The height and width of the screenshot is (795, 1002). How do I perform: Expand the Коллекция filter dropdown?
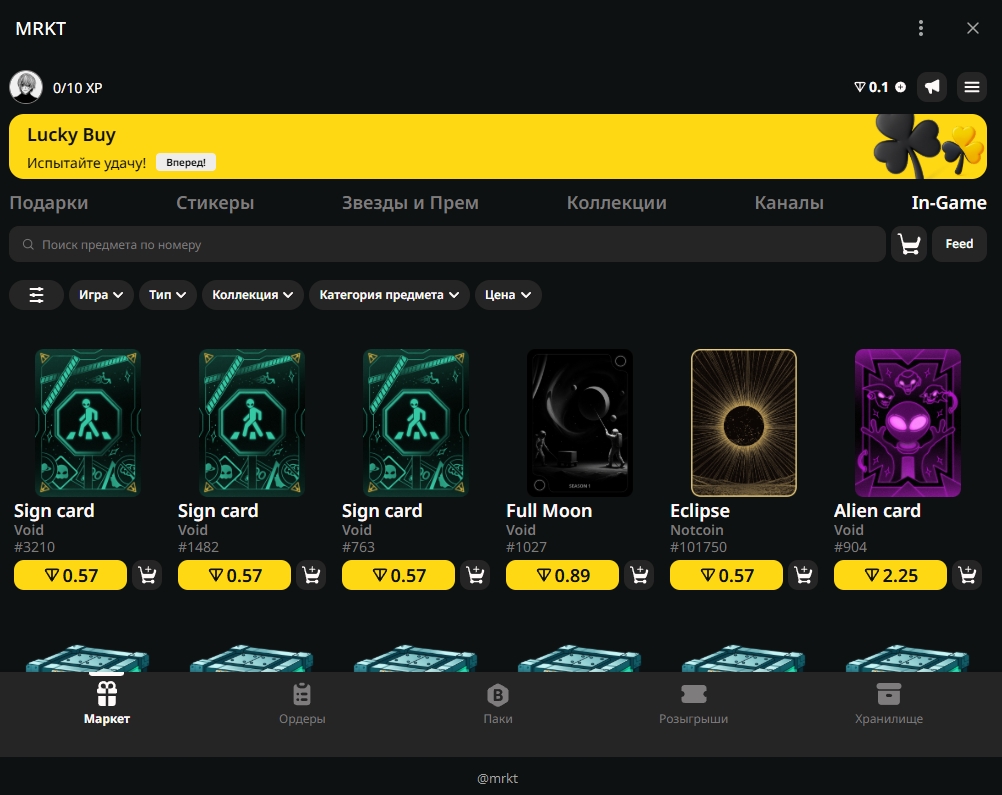253,295
